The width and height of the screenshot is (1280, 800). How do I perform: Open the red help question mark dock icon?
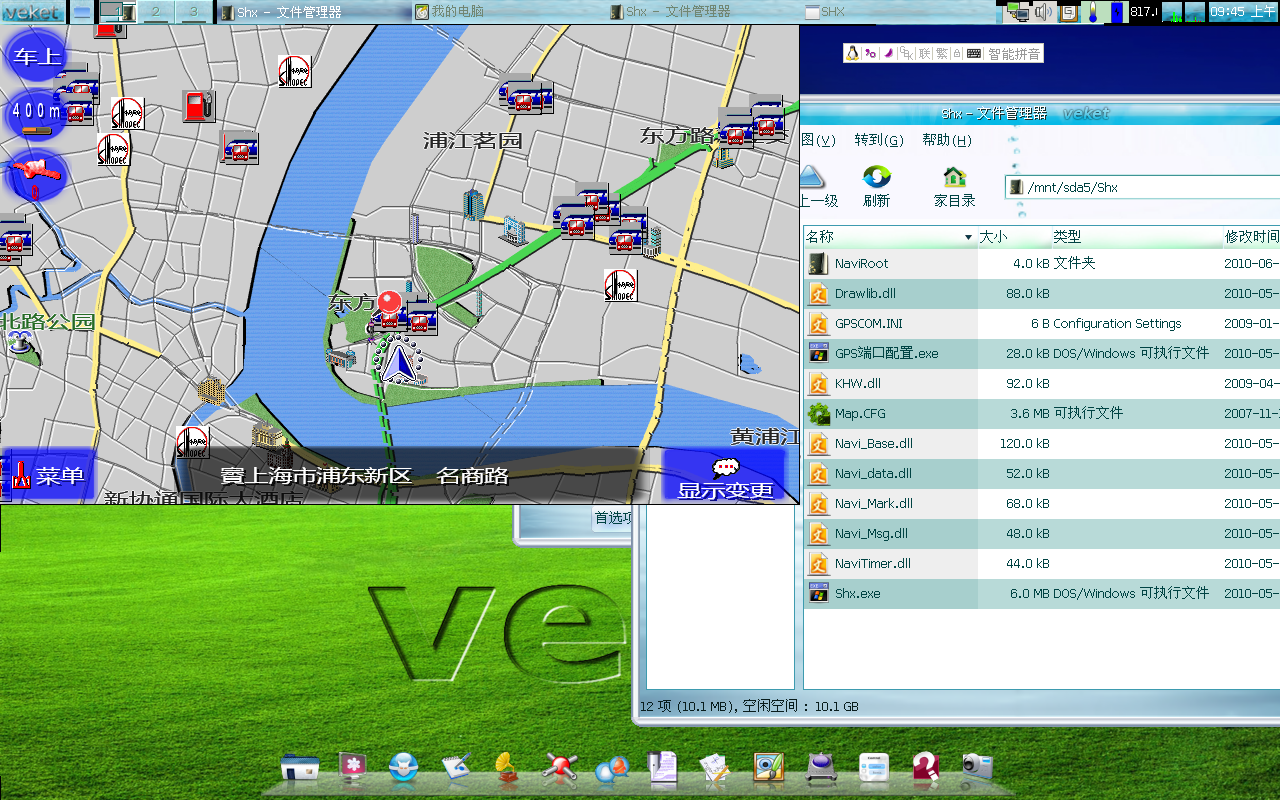(x=926, y=767)
